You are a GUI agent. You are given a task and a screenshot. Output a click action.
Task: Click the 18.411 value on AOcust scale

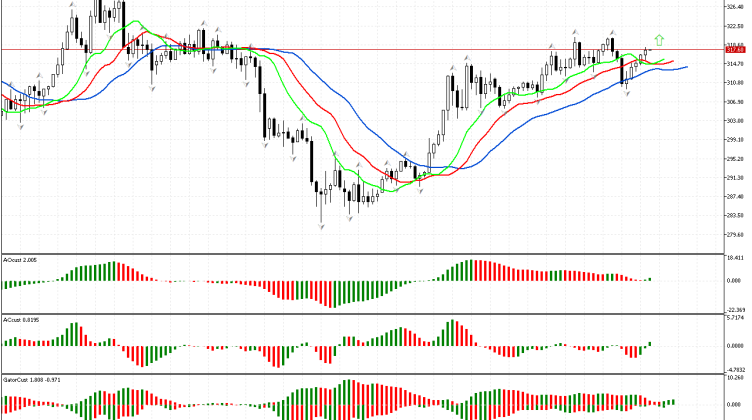735,257
